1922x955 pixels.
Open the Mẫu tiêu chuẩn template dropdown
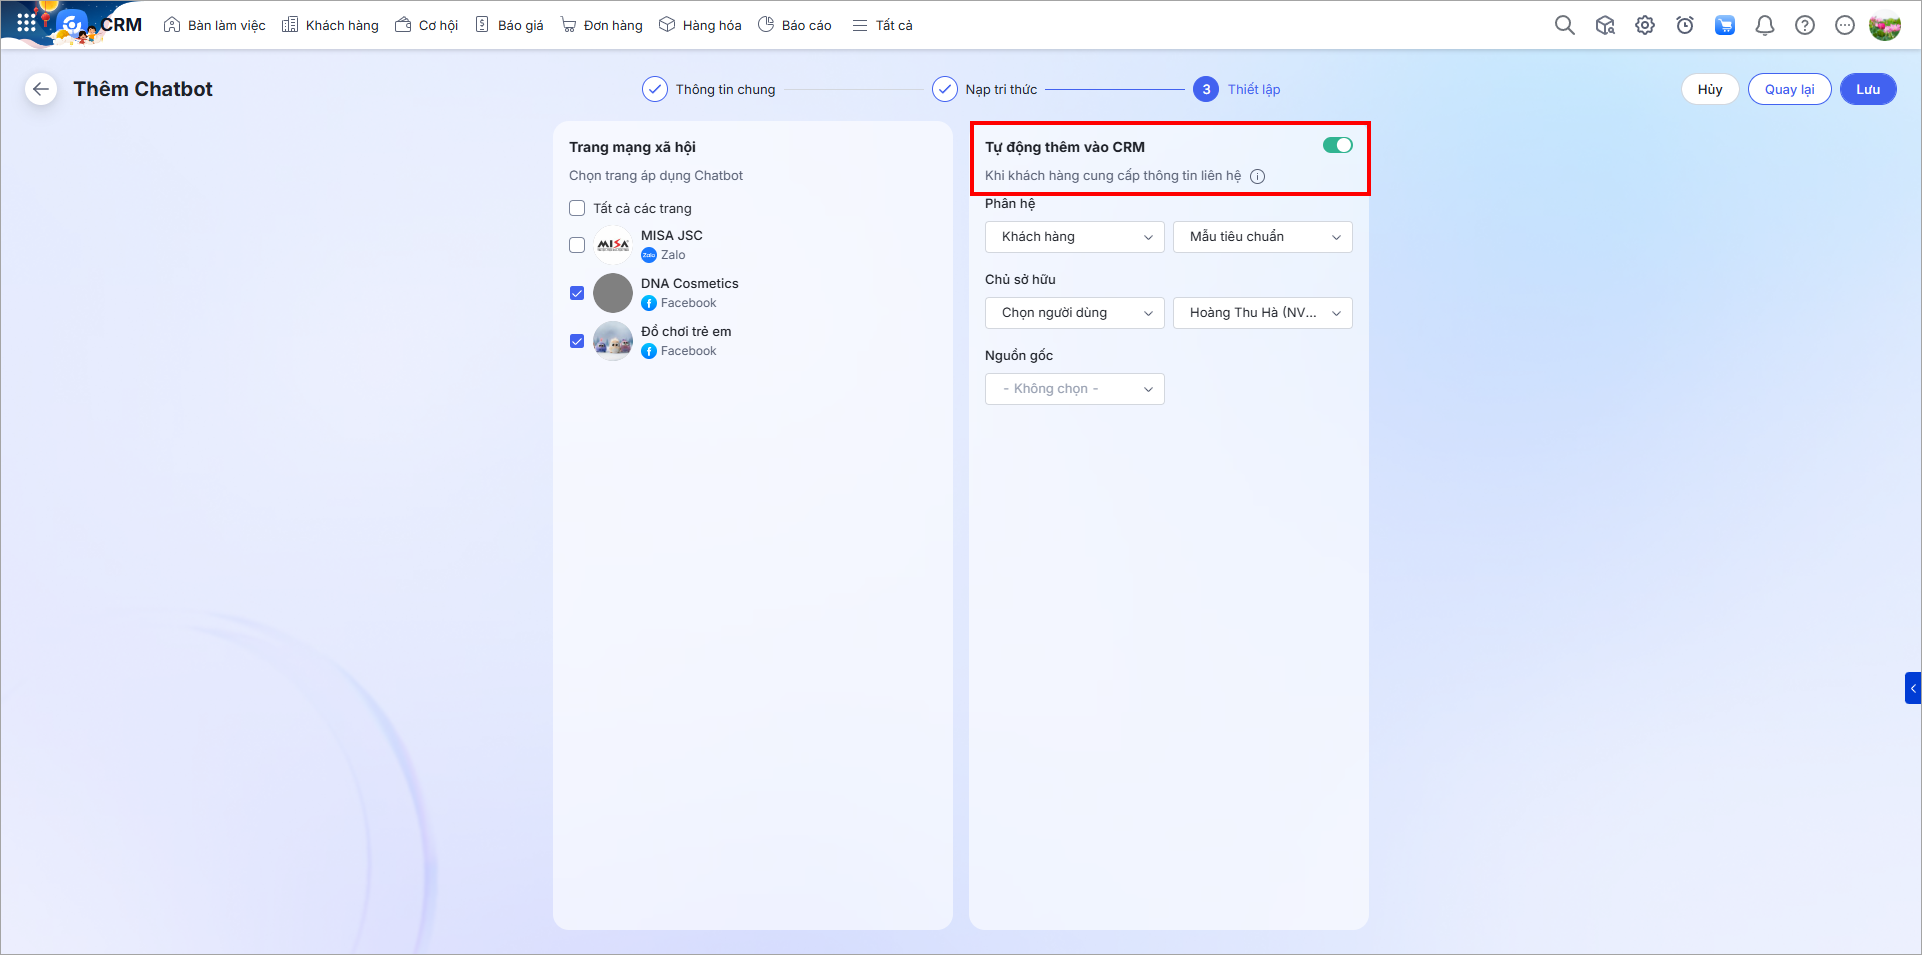tap(1262, 237)
